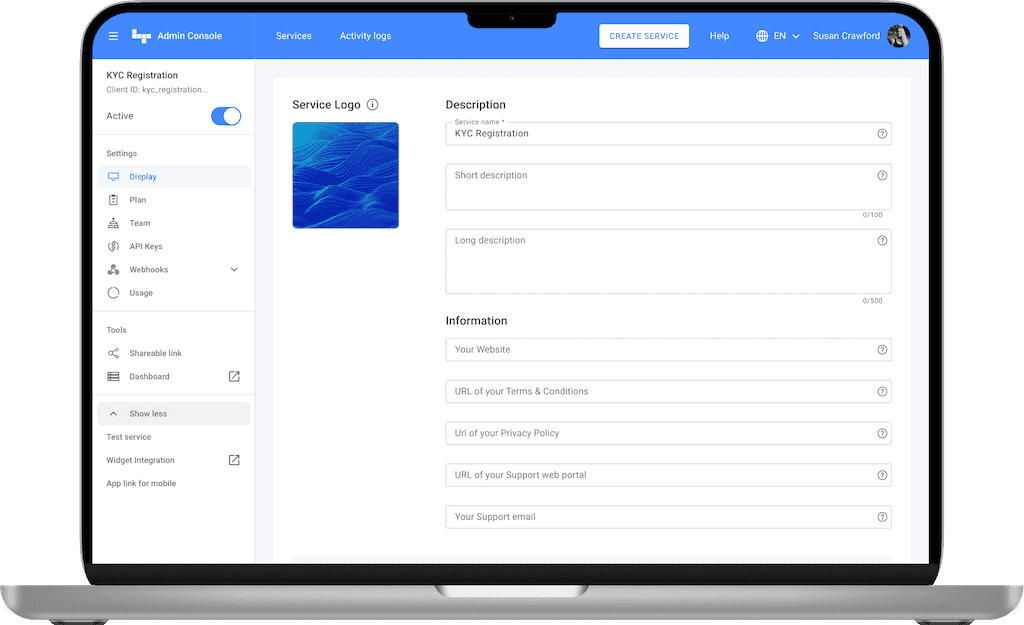Select the Display settings item

click(174, 177)
